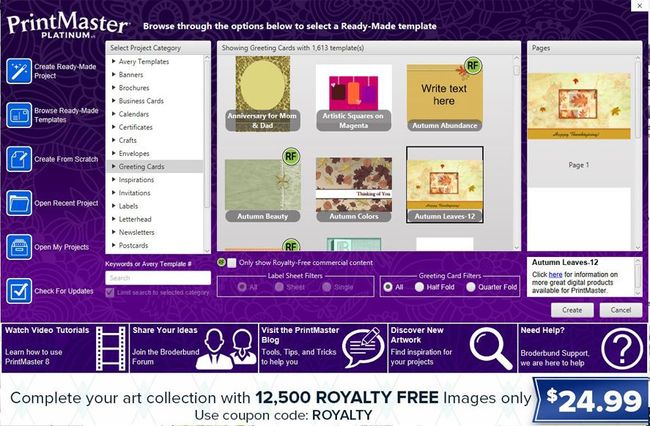Screen dimensions: 650x426
Task: Click the 'here' link for digital products
Action: [555, 274]
